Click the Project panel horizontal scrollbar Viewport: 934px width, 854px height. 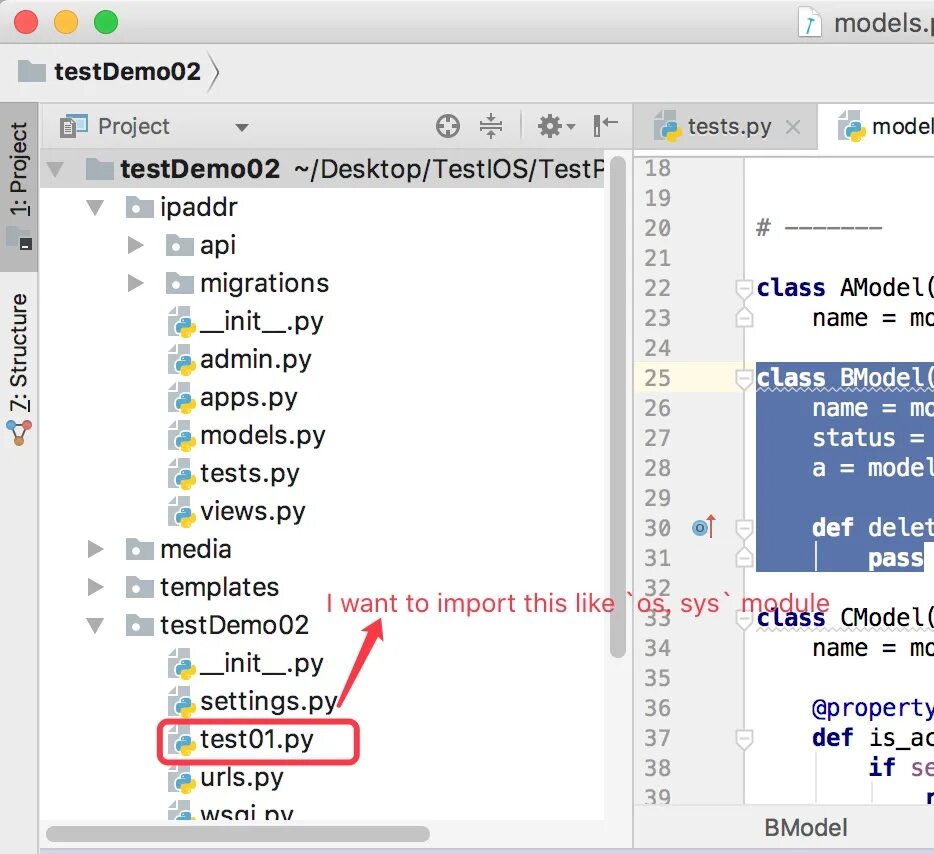pyautogui.click(x=238, y=833)
